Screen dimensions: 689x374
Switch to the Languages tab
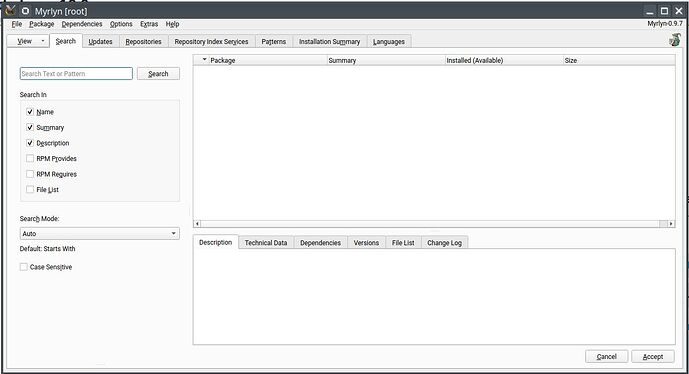click(389, 42)
